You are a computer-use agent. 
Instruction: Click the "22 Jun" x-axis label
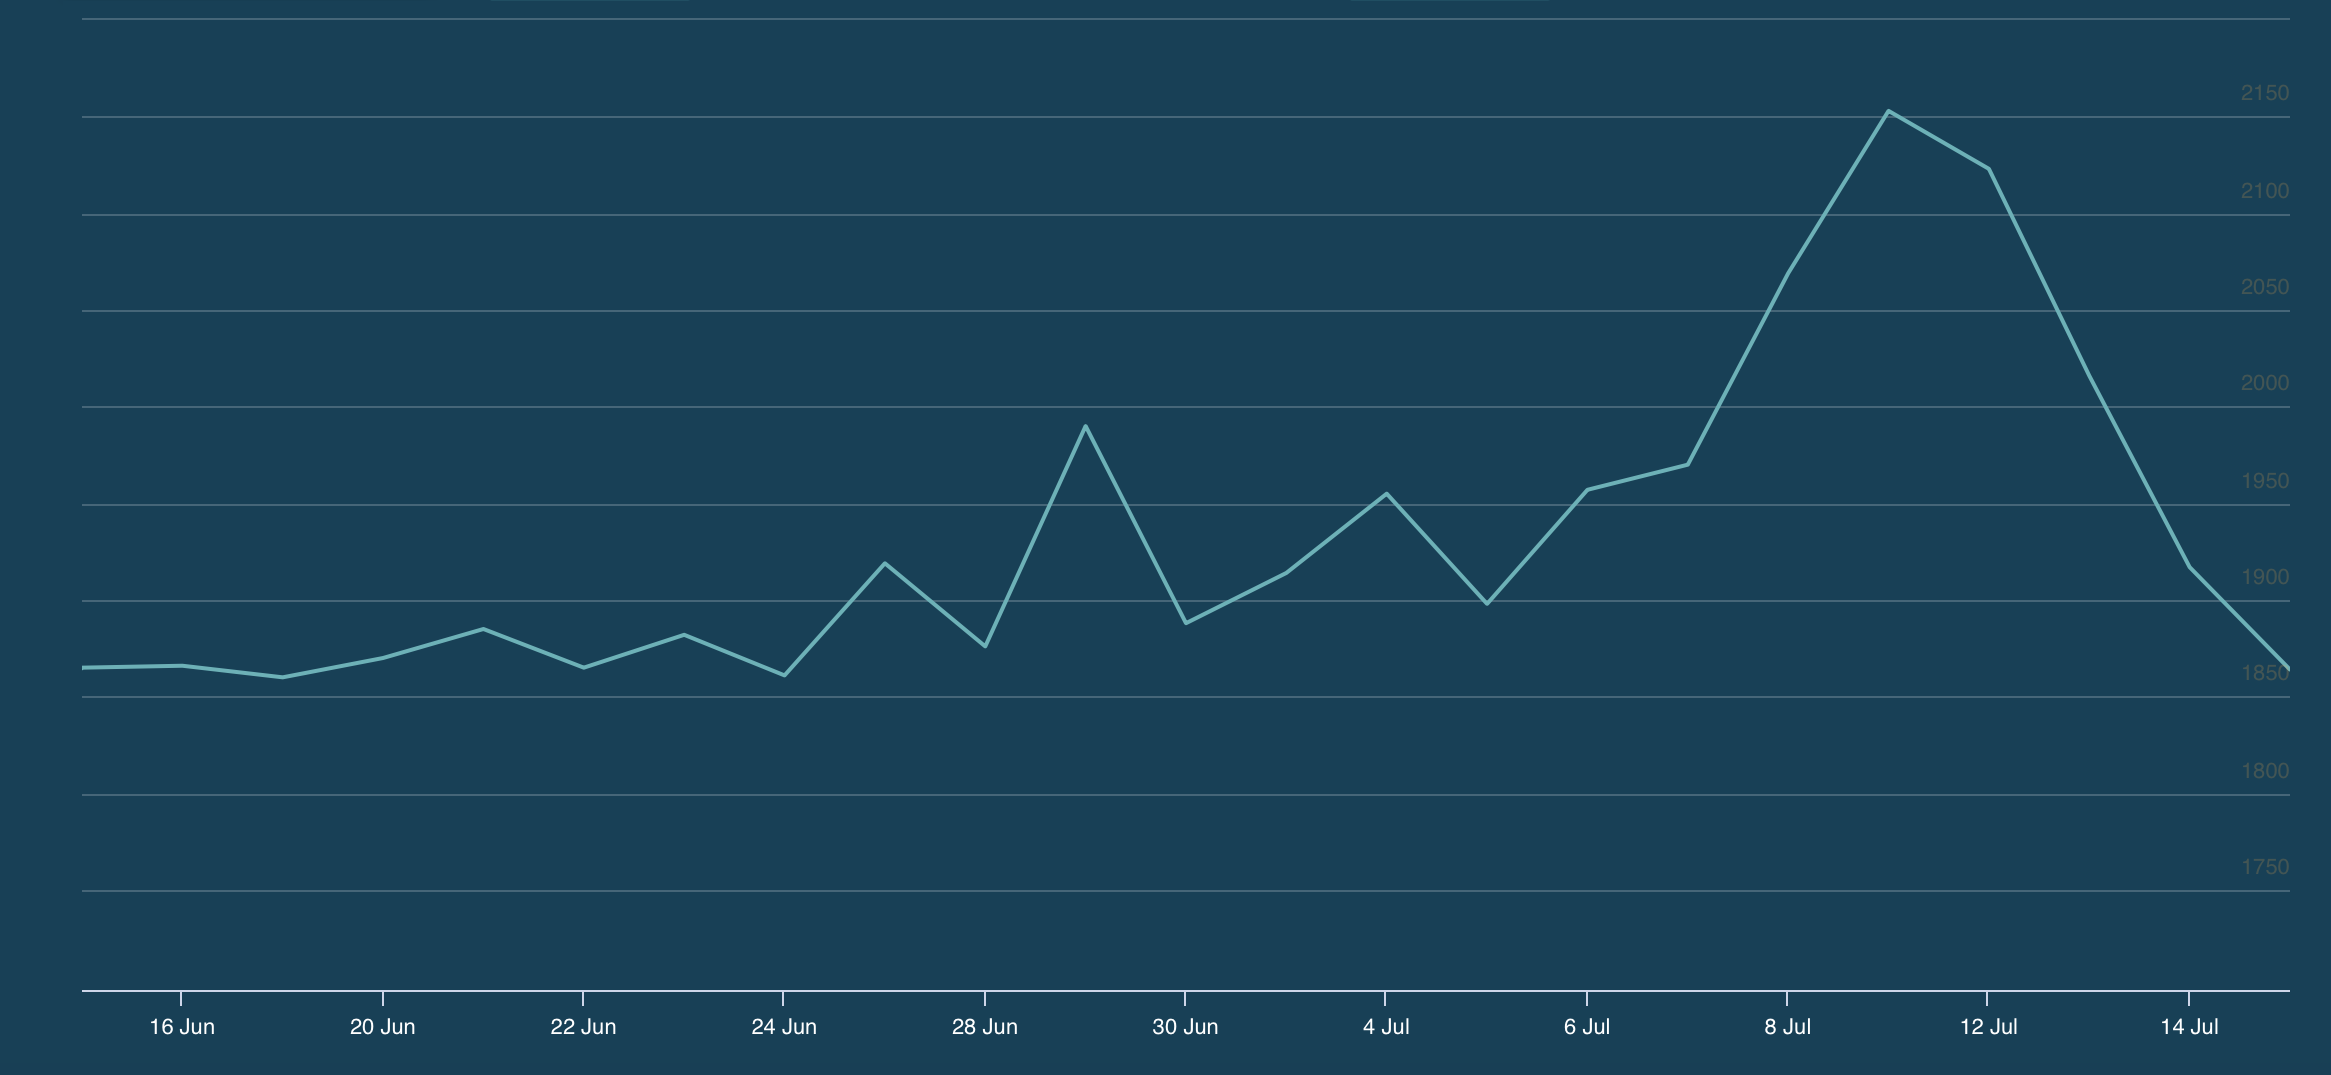[x=583, y=1027]
